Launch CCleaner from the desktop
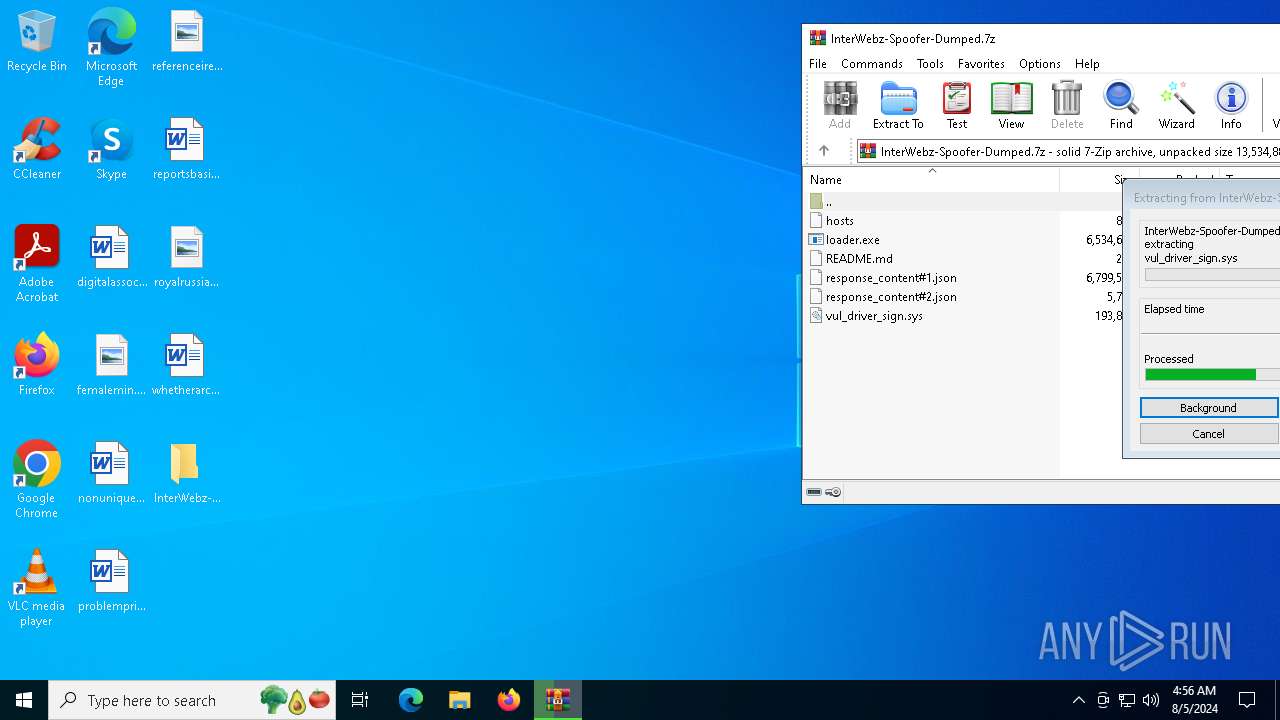The width and height of the screenshot is (1280, 720). (x=37, y=149)
